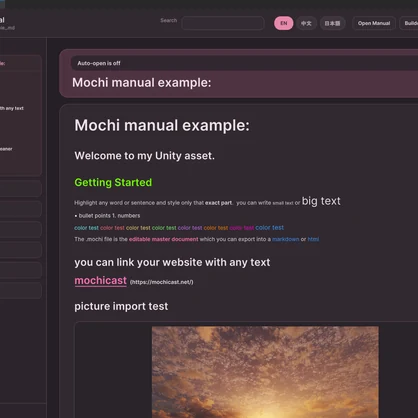Click the https://mochicast.net/ URL text
The width and height of the screenshot is (418, 418).
pos(162,282)
